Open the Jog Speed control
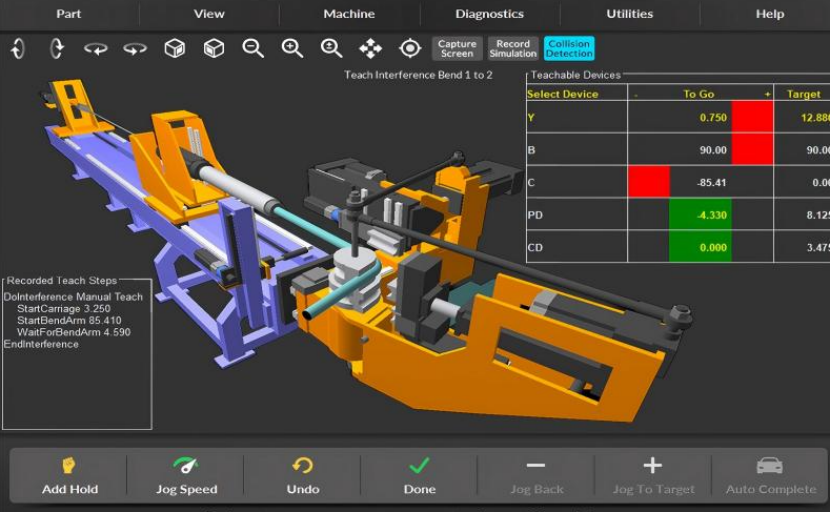 [186, 476]
